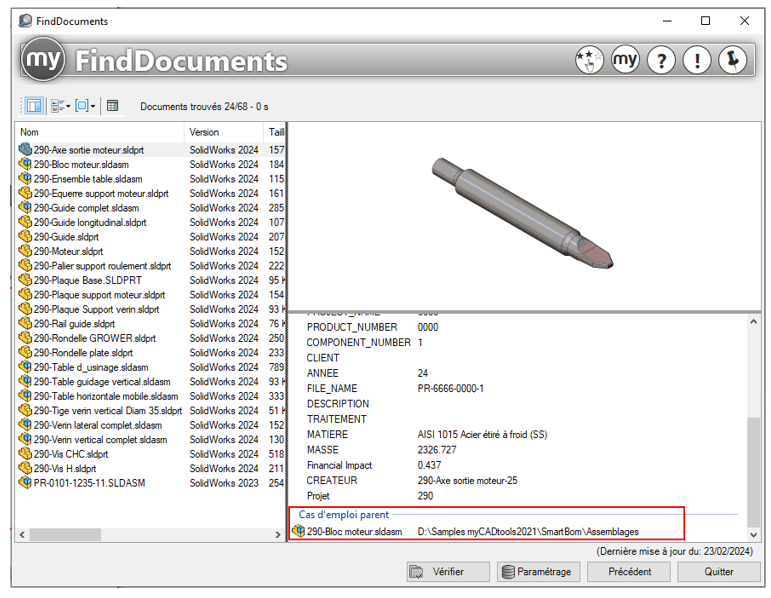Click the Précédent button
The height and width of the screenshot is (598, 771).
tap(629, 571)
